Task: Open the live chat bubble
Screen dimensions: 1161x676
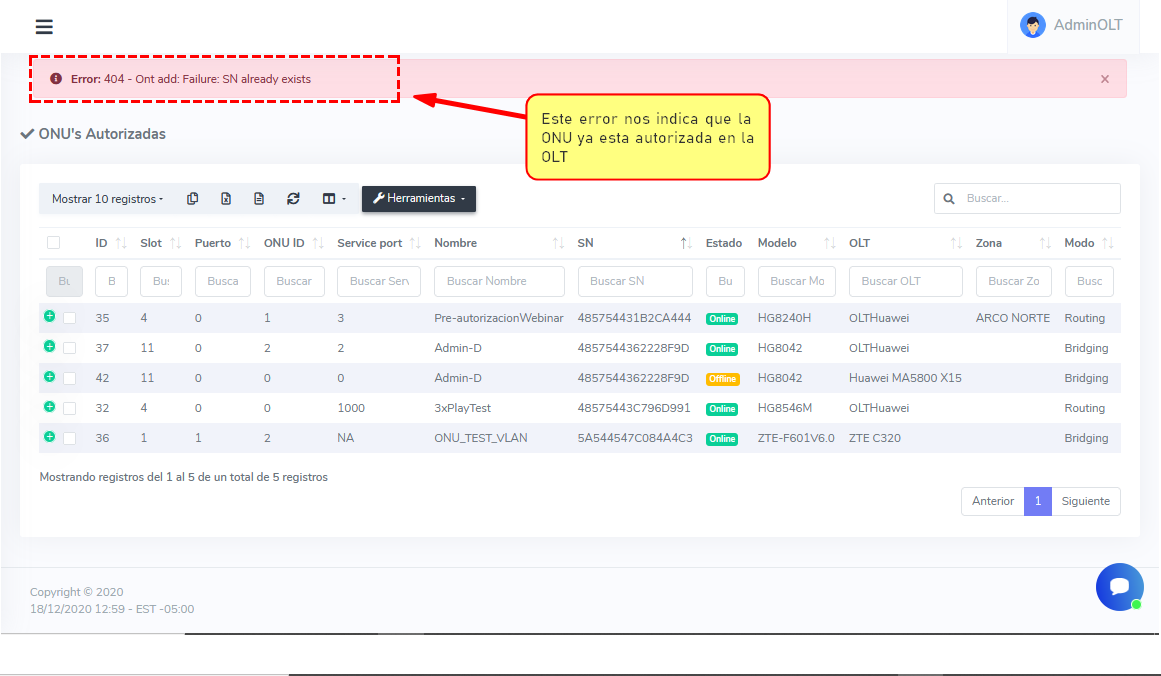Action: point(1119,587)
